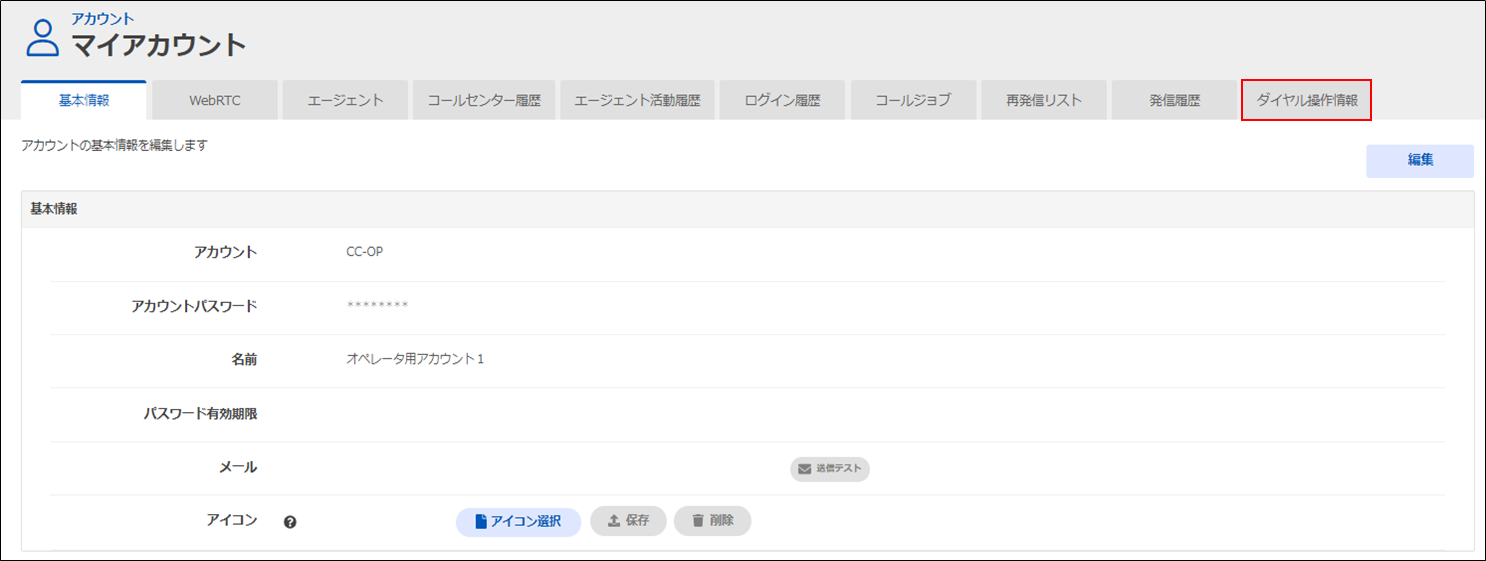
Task: Select the コールセンター履歴 tab
Action: 484,101
